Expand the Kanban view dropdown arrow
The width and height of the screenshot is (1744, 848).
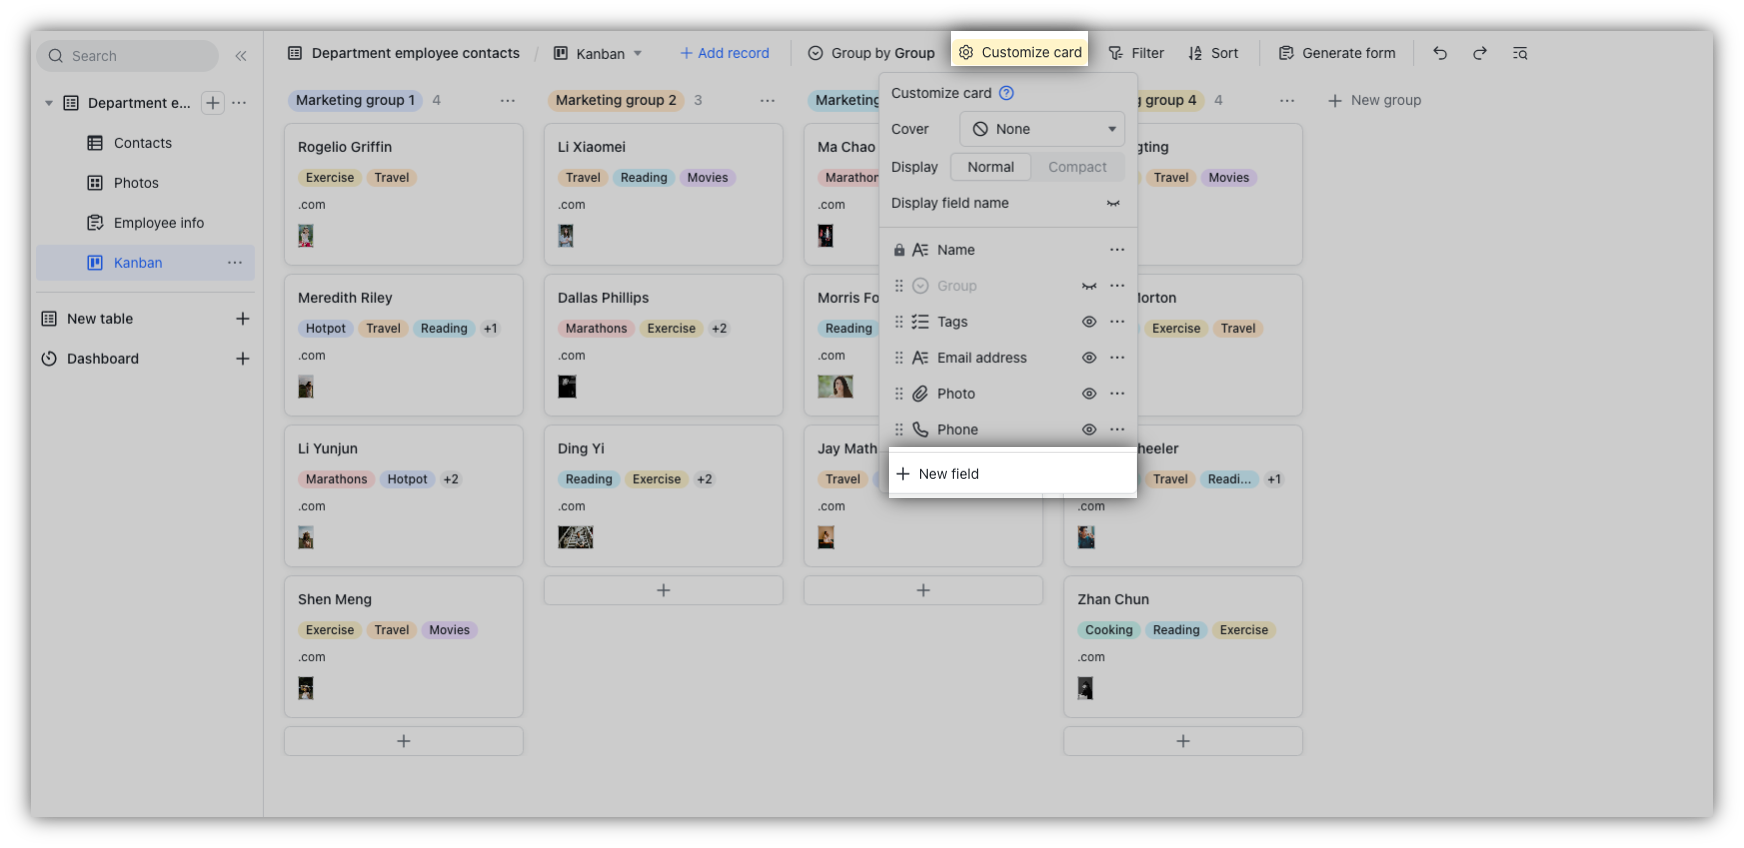(638, 54)
